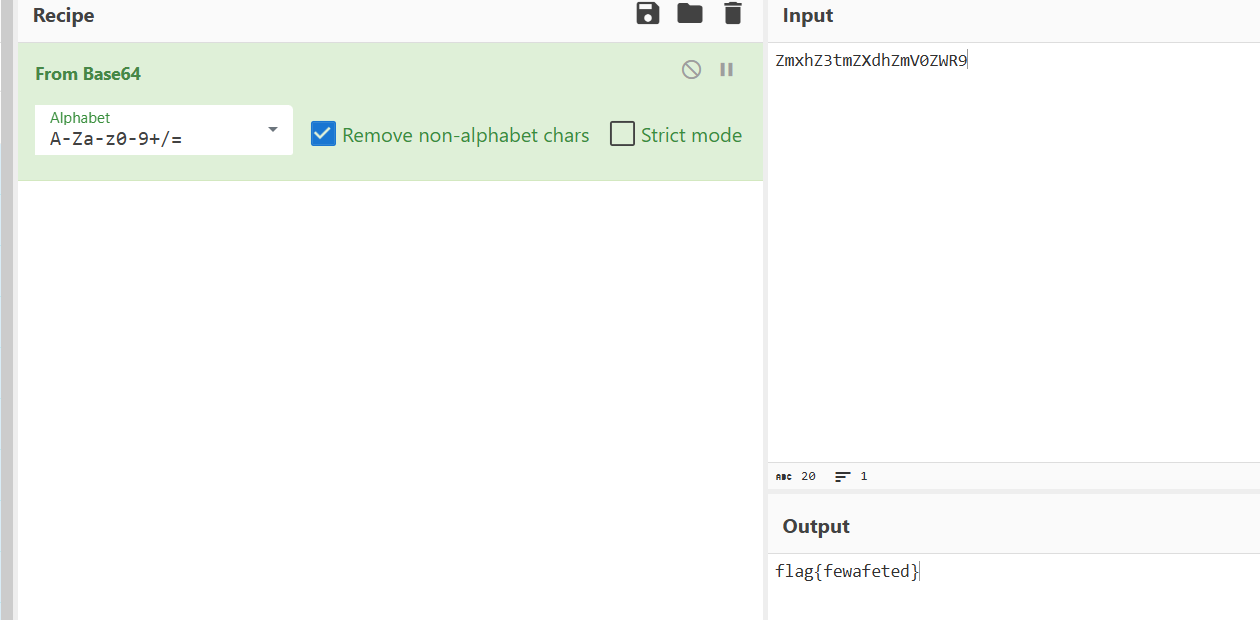Select the From Base64 operation title
The image size is (1260, 620).
(x=88, y=74)
